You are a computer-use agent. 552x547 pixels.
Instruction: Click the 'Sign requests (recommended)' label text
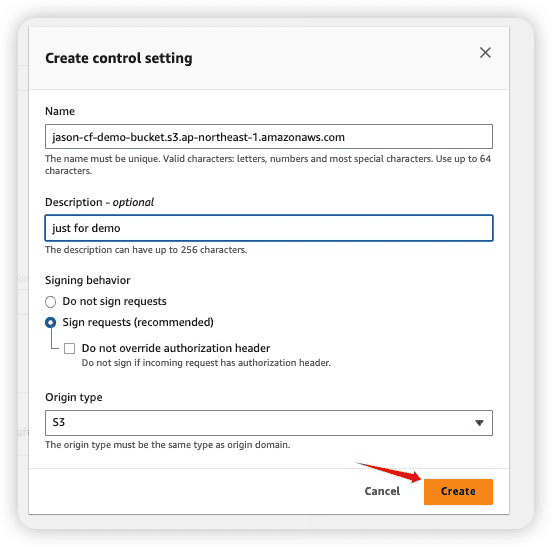click(138, 322)
